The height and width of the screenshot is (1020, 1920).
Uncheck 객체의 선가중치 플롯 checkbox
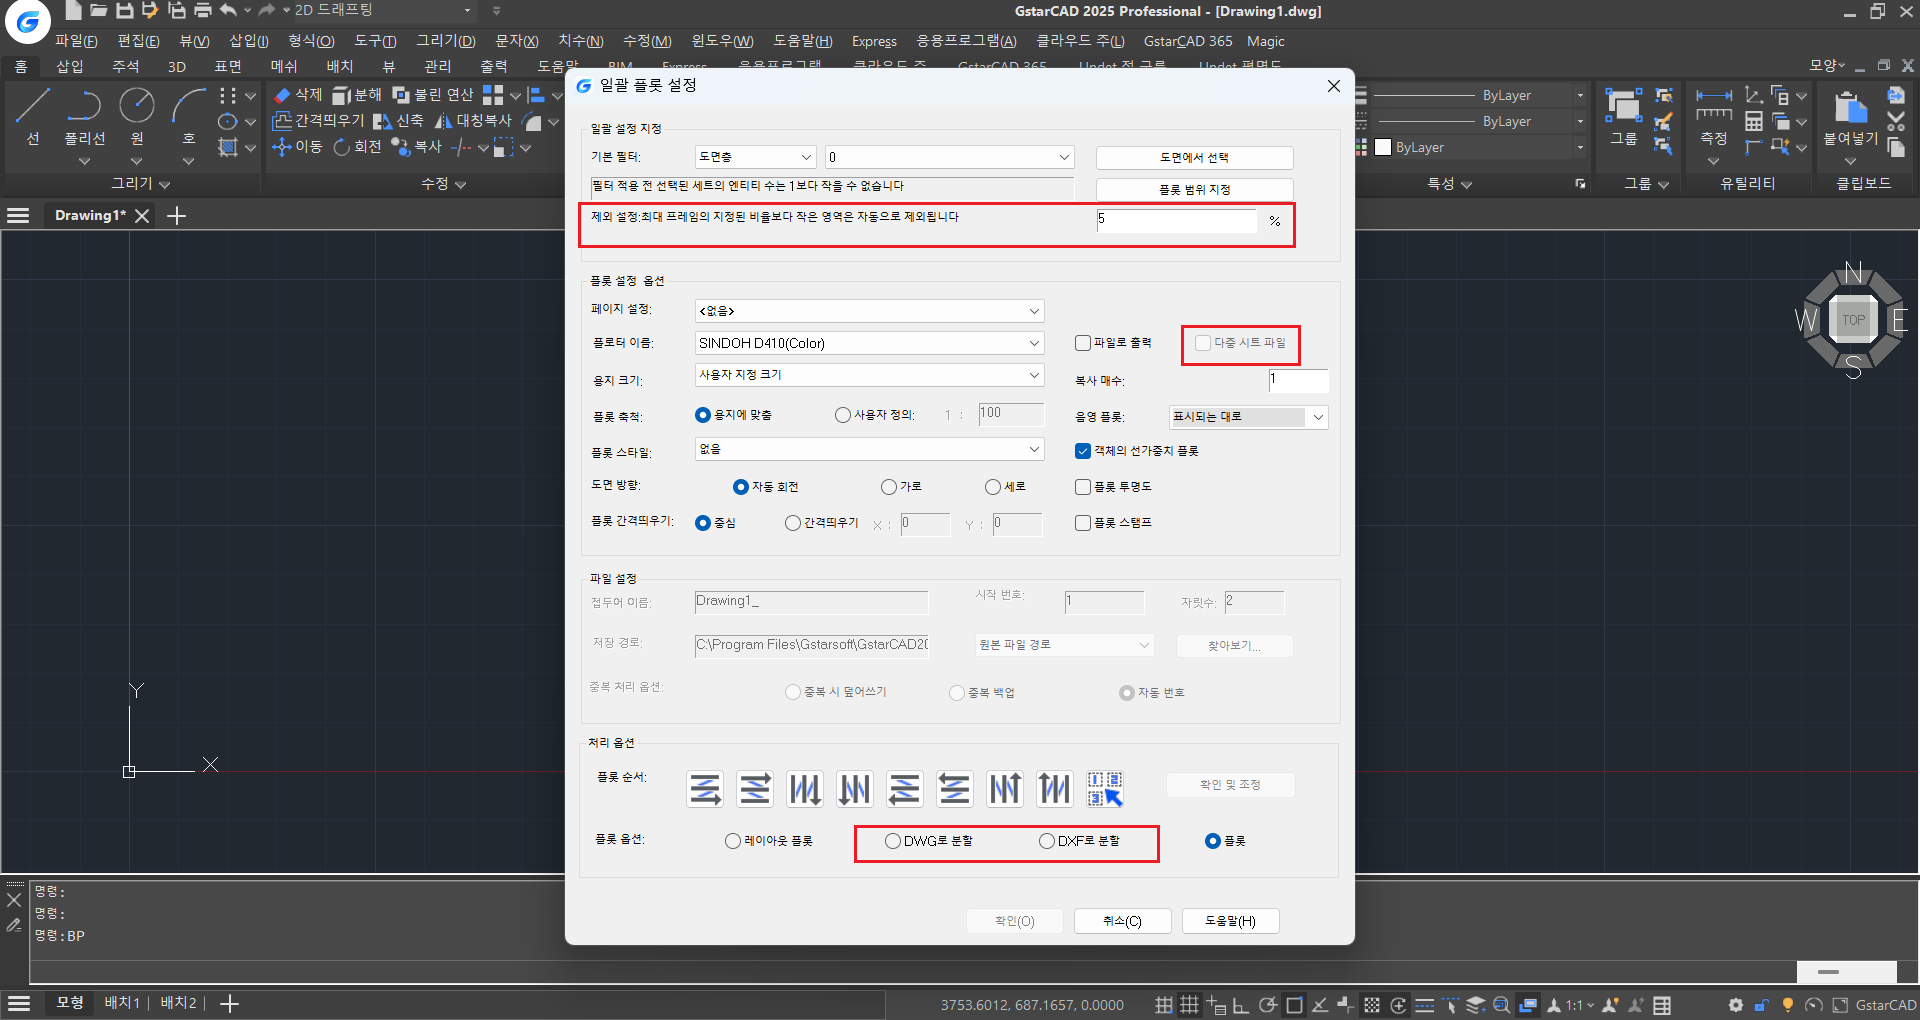[x=1083, y=451]
